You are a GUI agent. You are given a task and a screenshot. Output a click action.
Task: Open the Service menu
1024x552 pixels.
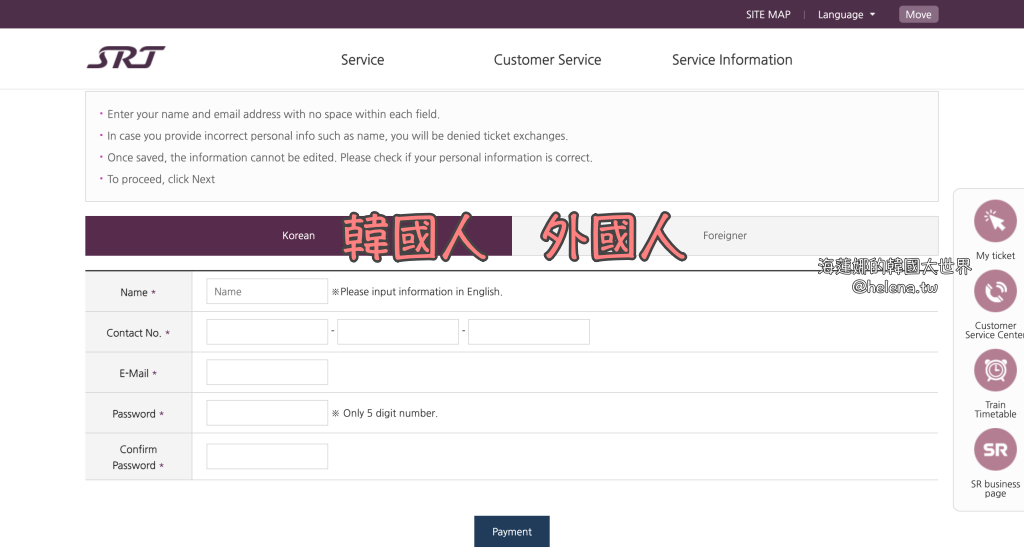[362, 60]
